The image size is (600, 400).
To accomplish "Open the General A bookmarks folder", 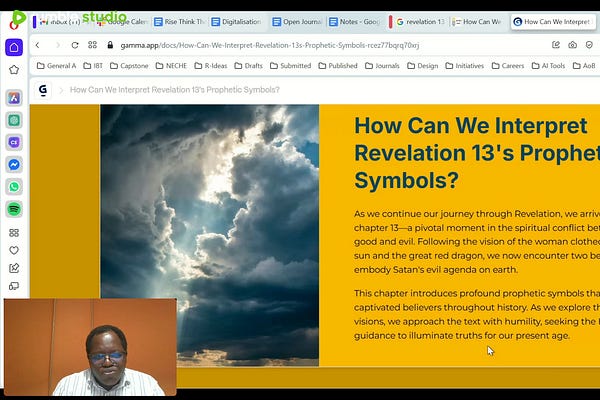I will 56,66.
